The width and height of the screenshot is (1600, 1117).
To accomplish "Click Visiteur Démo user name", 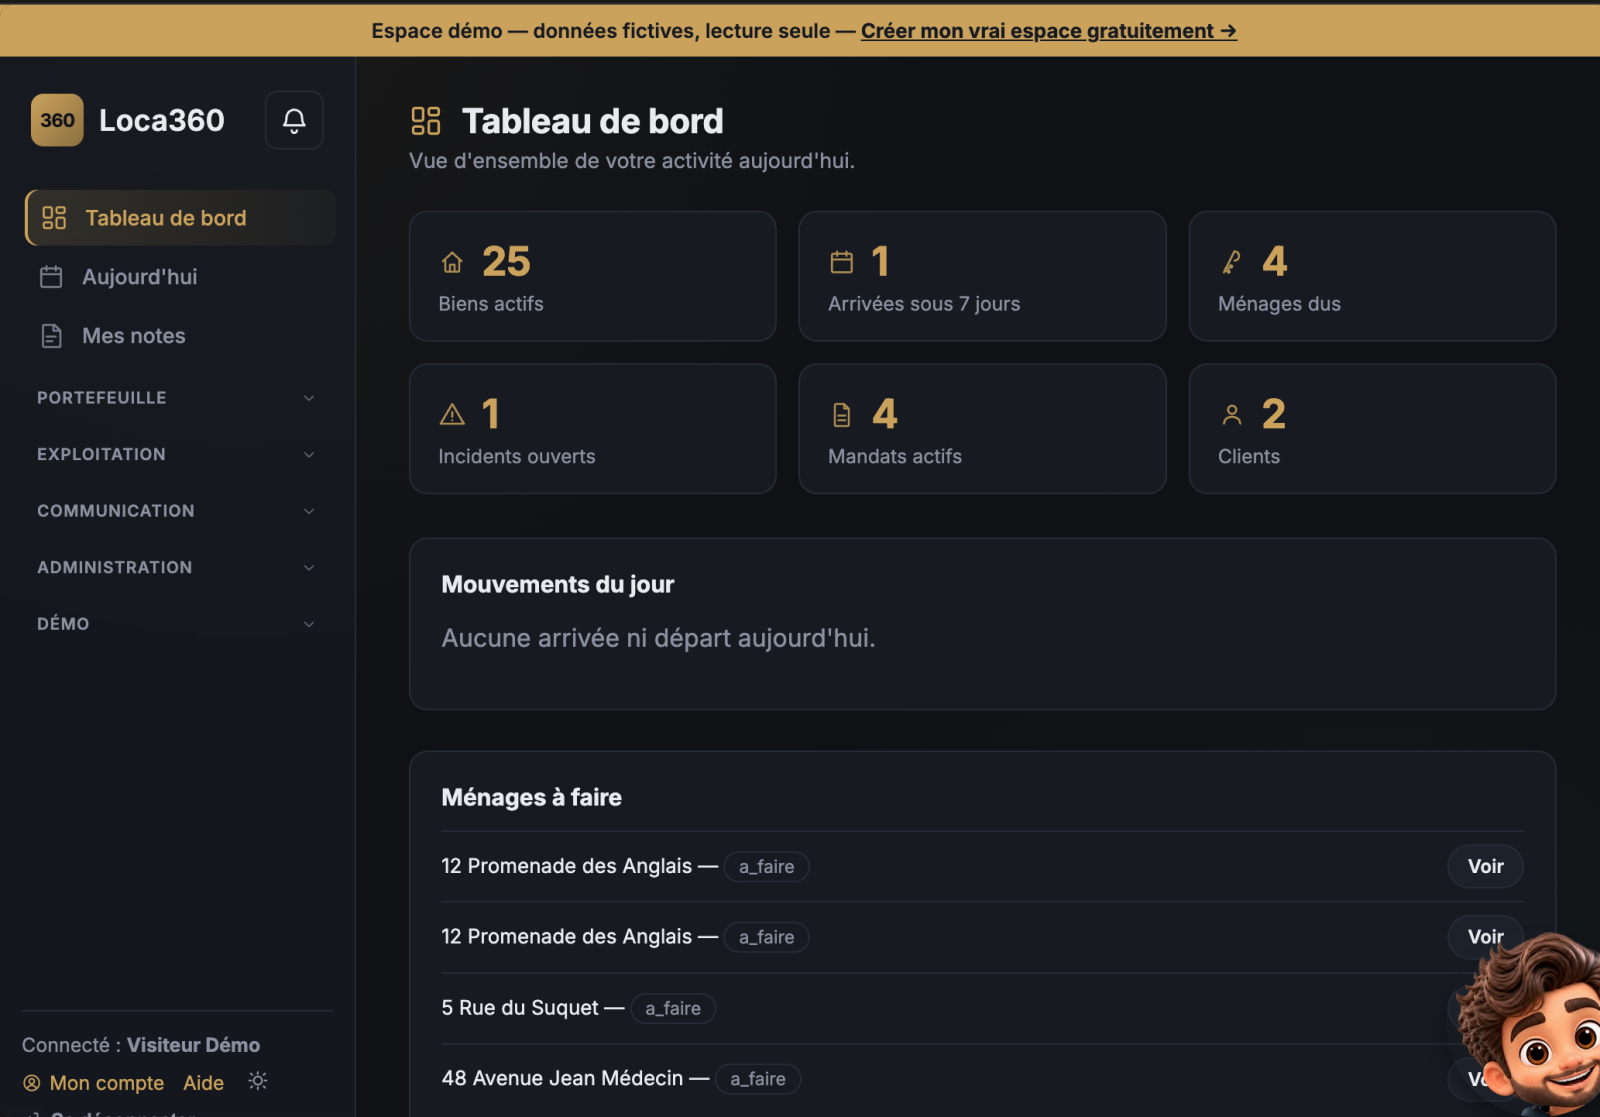I will pos(193,1045).
